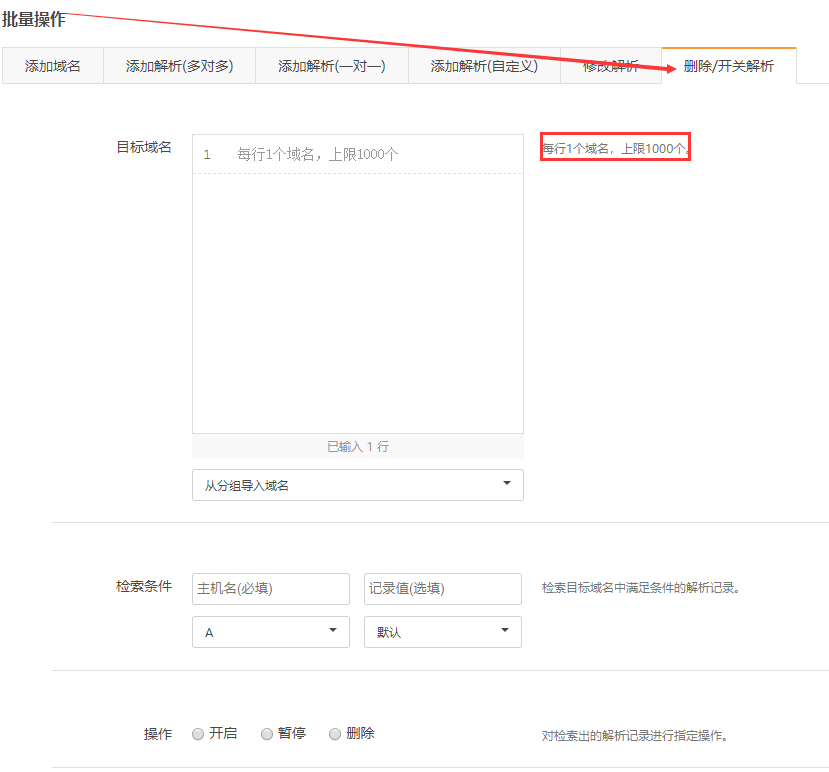829x772 pixels.
Task: Open the 添加解析(多对多) tab
Action: [179, 66]
